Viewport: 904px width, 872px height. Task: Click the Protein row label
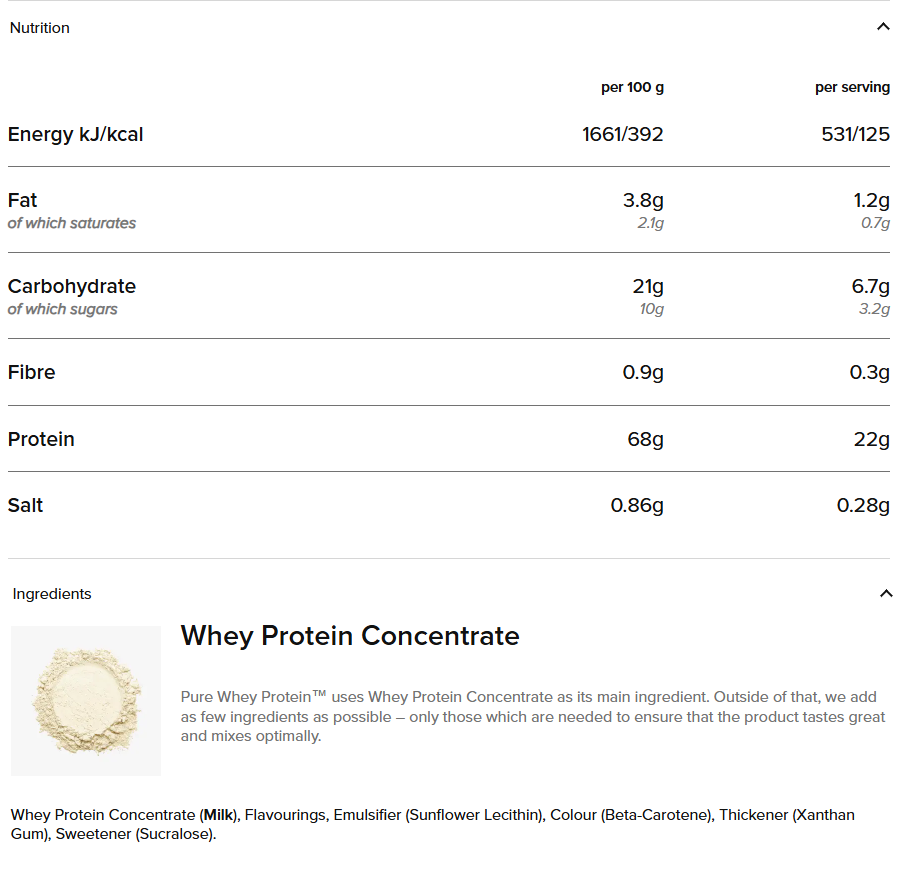click(41, 439)
